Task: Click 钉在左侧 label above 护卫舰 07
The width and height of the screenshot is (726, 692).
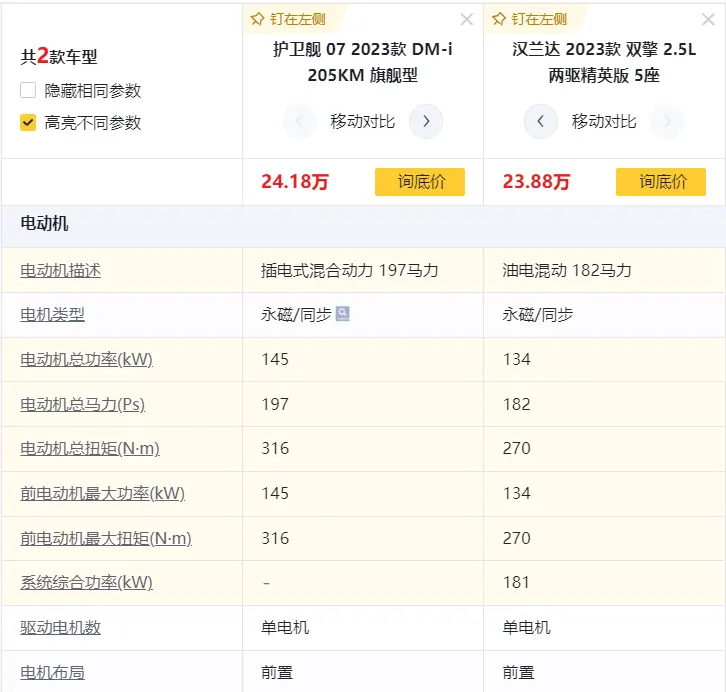Action: click(x=297, y=19)
